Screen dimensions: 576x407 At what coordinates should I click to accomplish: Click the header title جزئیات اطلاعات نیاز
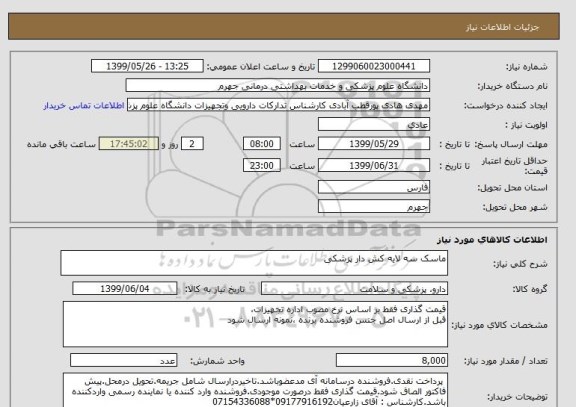tap(502, 28)
